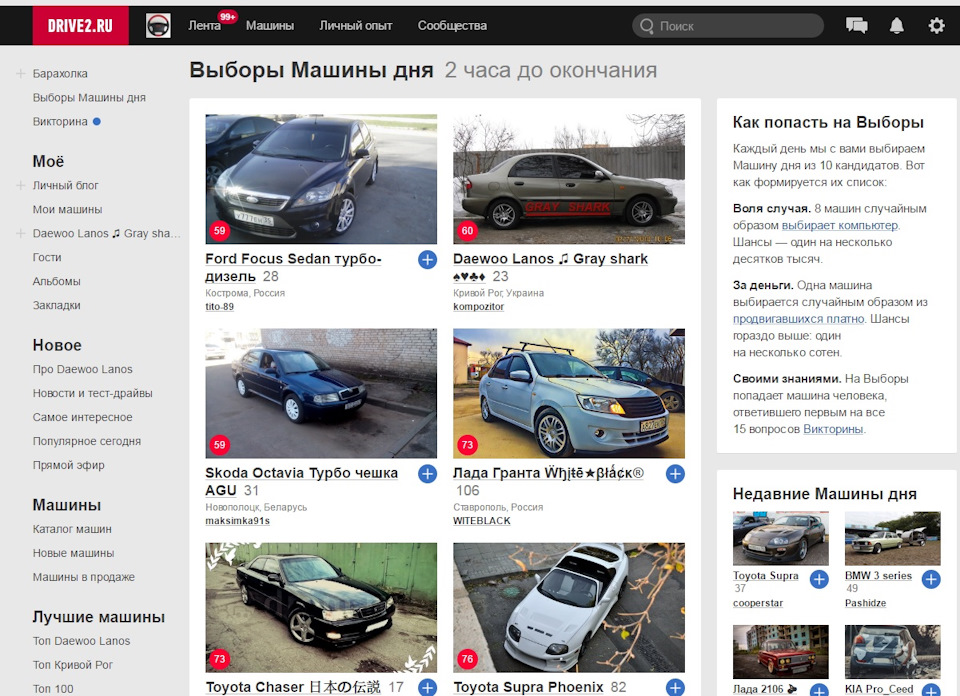Open user WITEBLACK profile
Image resolution: width=960 pixels, height=696 pixels.
[x=481, y=521]
